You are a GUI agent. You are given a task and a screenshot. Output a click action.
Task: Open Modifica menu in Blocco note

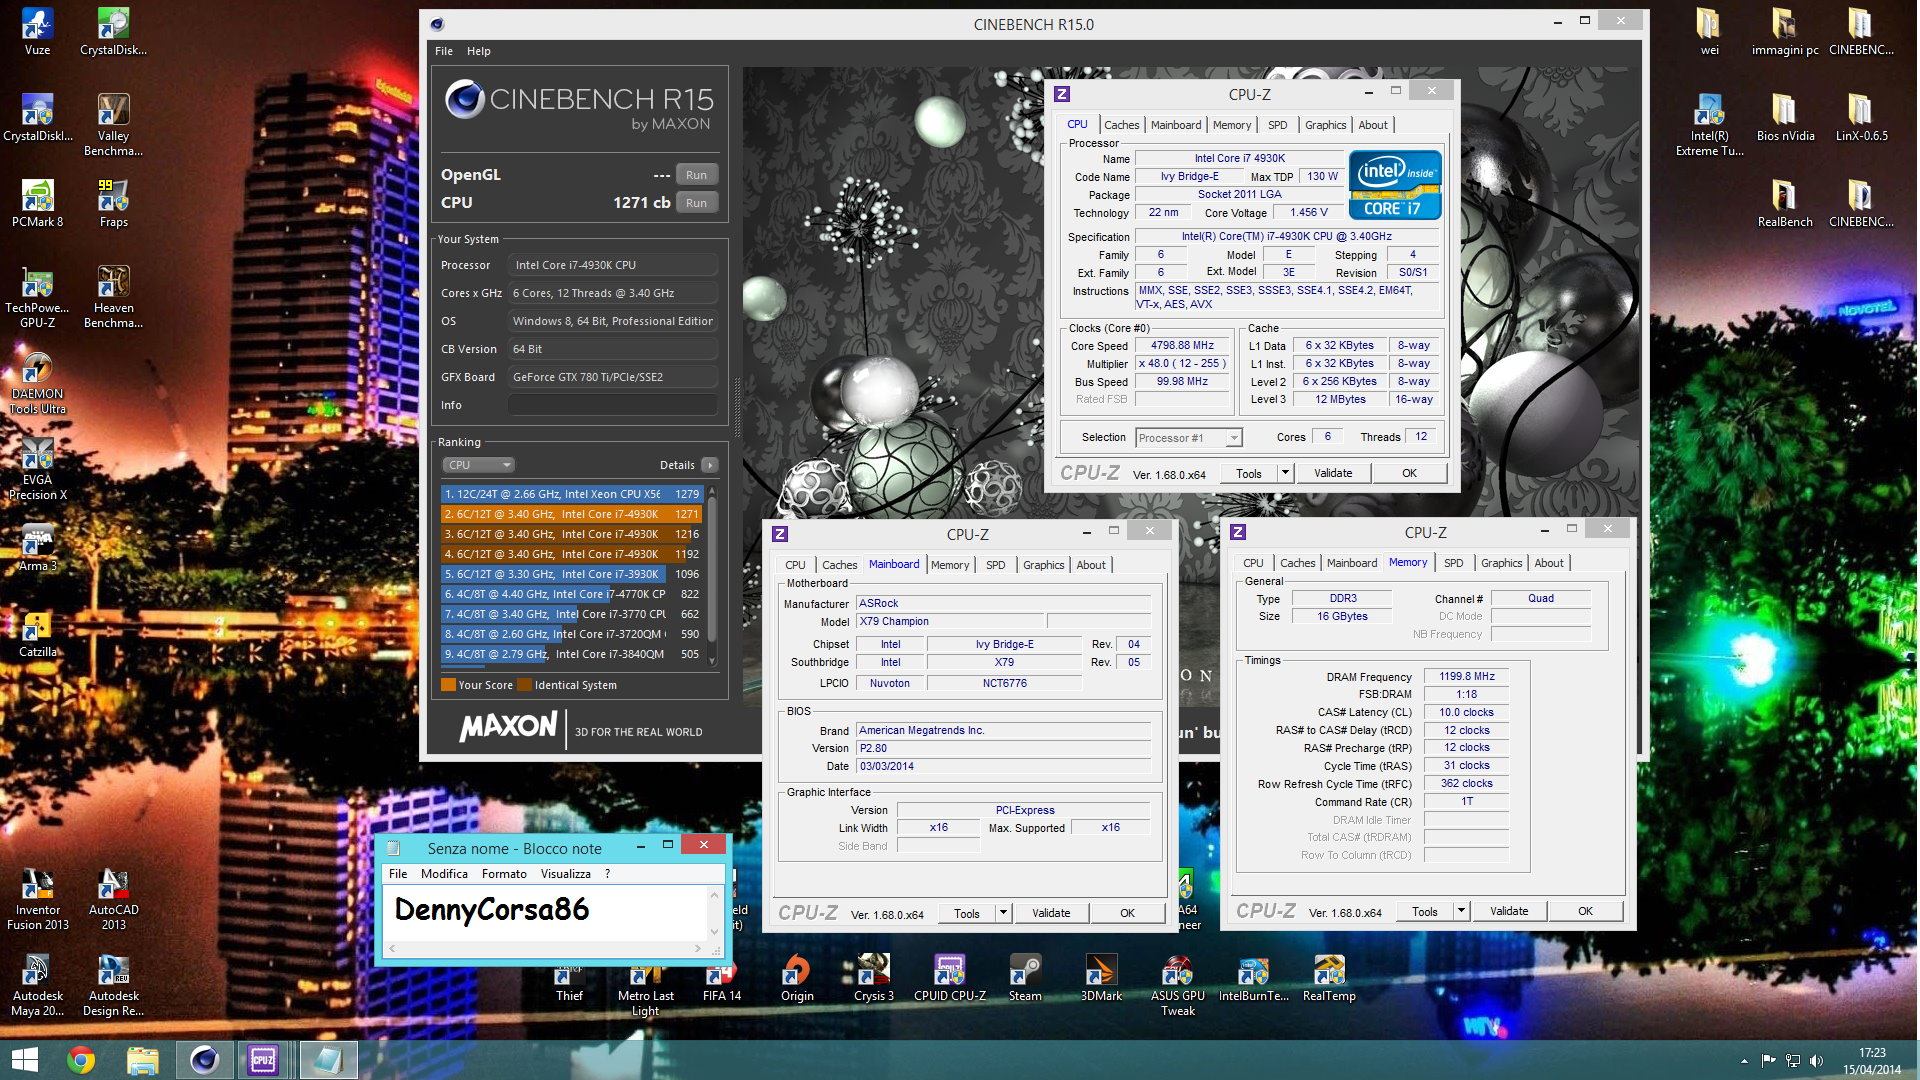pos(444,874)
